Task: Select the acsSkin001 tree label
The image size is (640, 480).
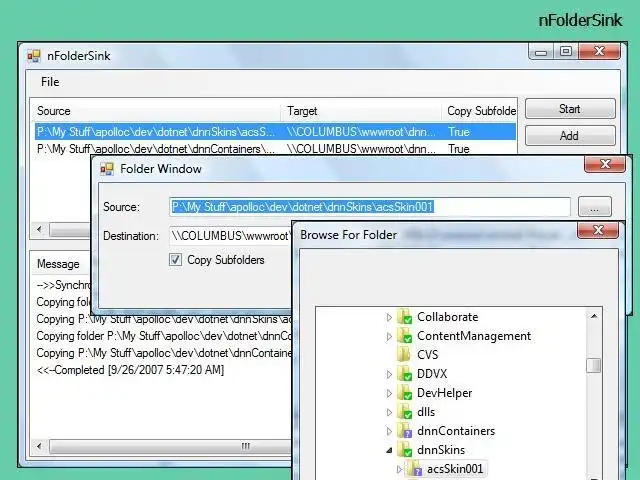Action: click(455, 469)
